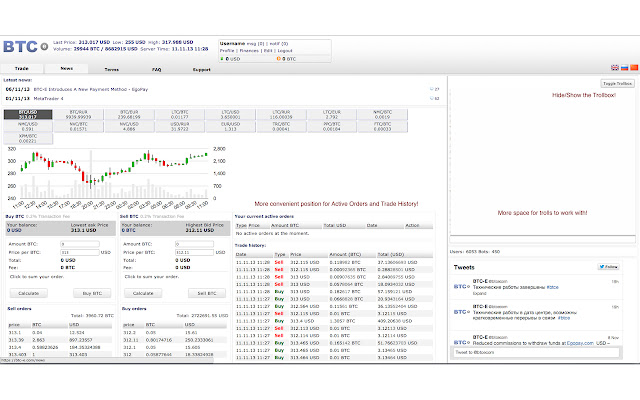Screen dimensions: 640x400
Task: Switch language via the Chinese flag
Action: [x=634, y=68]
